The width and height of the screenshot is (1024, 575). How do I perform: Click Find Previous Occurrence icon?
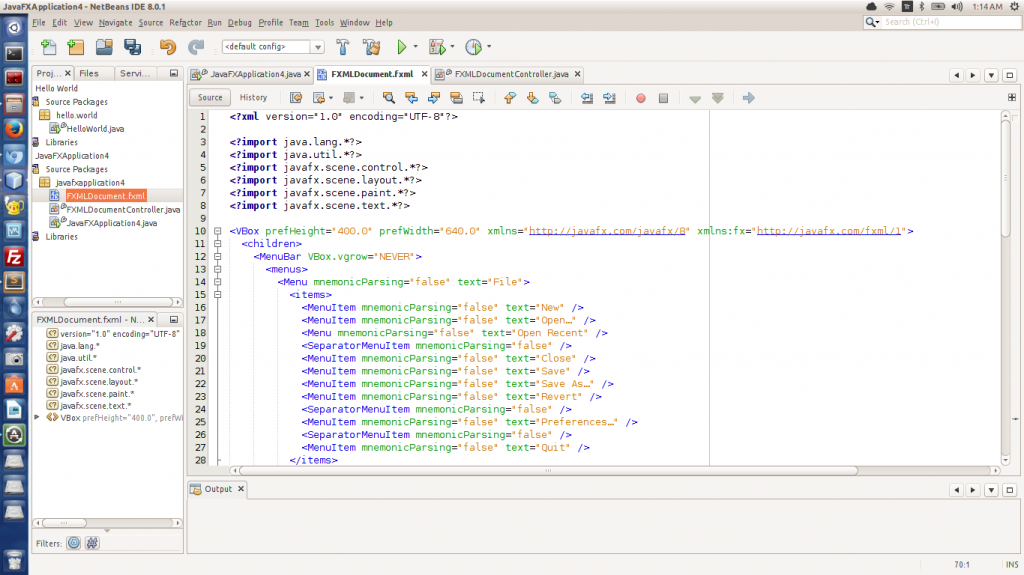point(411,98)
